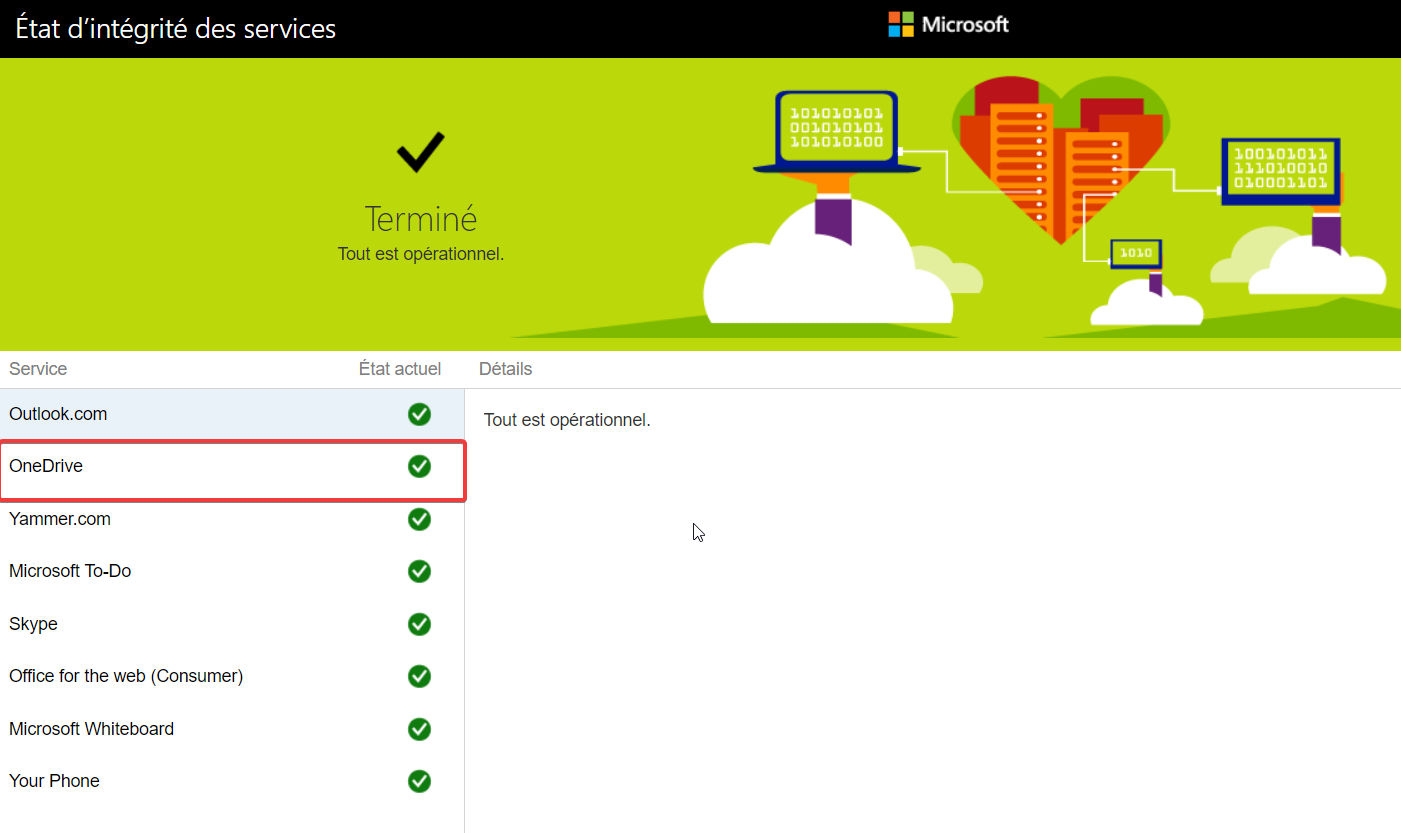Click the Terminé status heading
Screen dimensions: 1401x833
click(421, 219)
